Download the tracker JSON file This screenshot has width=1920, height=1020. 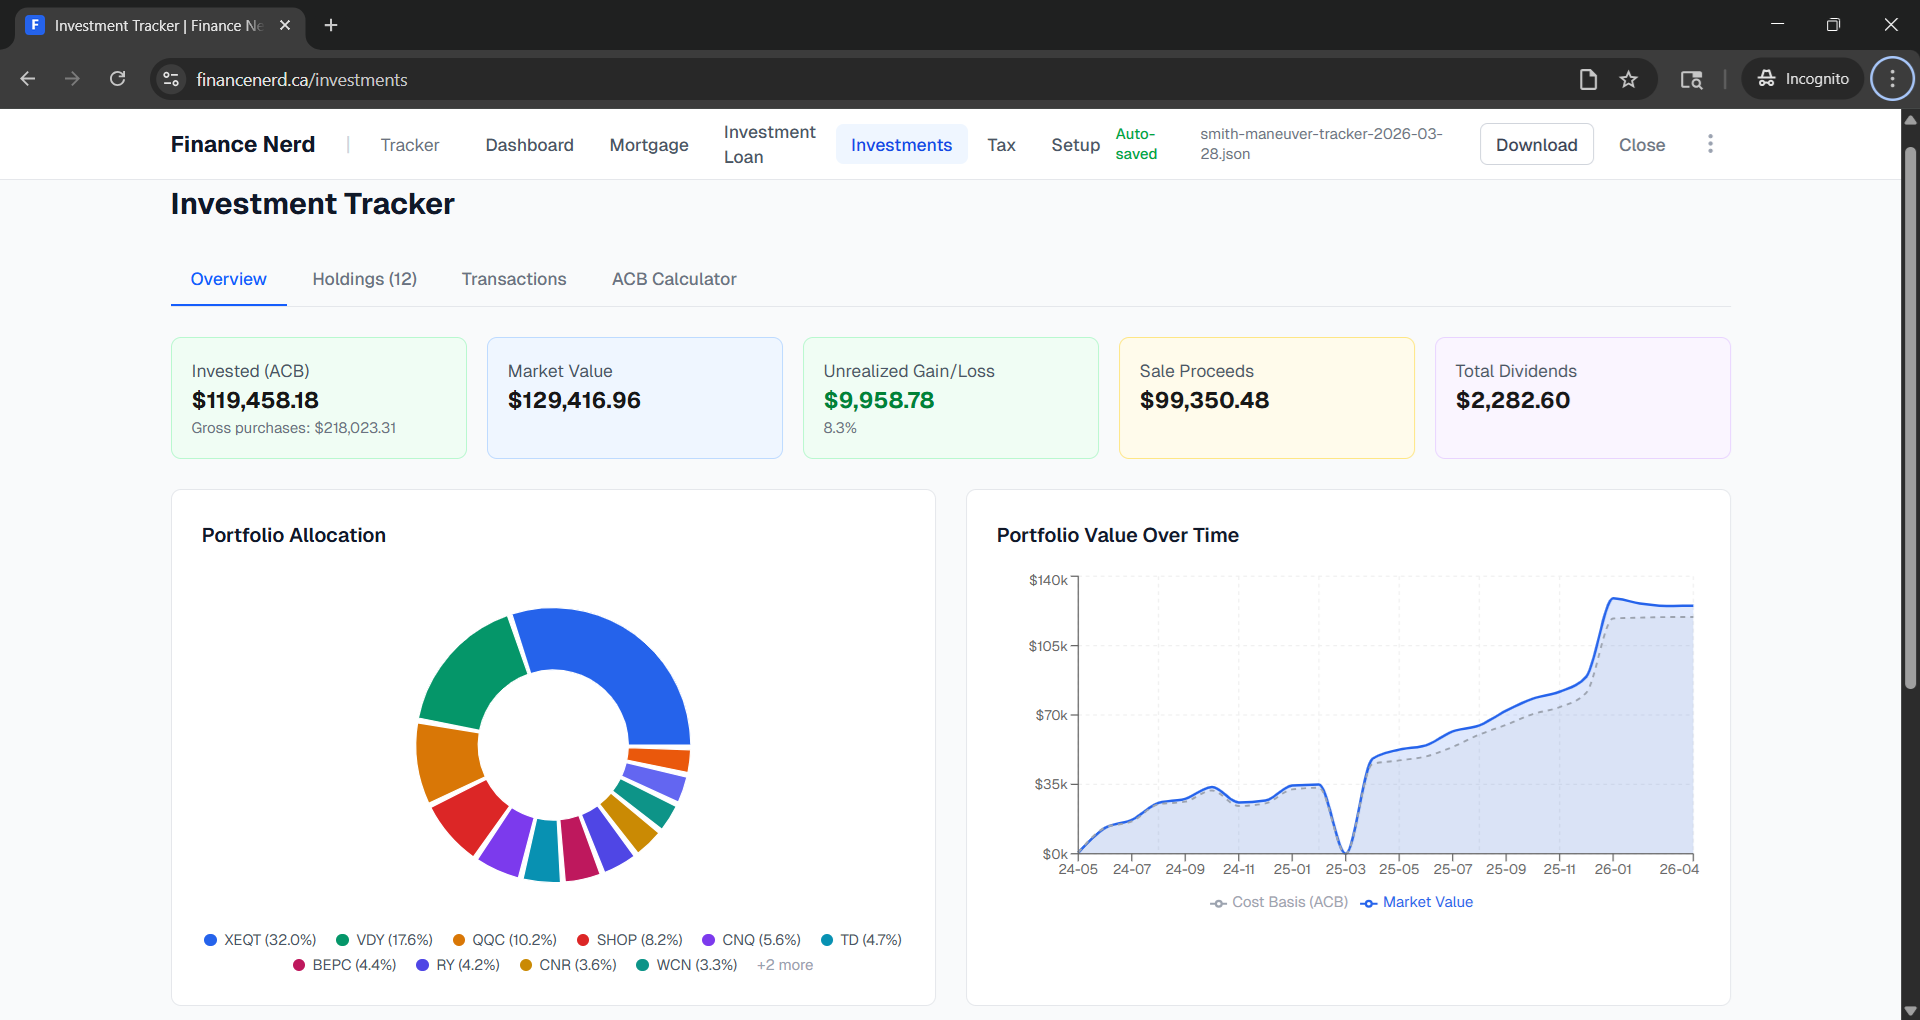click(1536, 144)
